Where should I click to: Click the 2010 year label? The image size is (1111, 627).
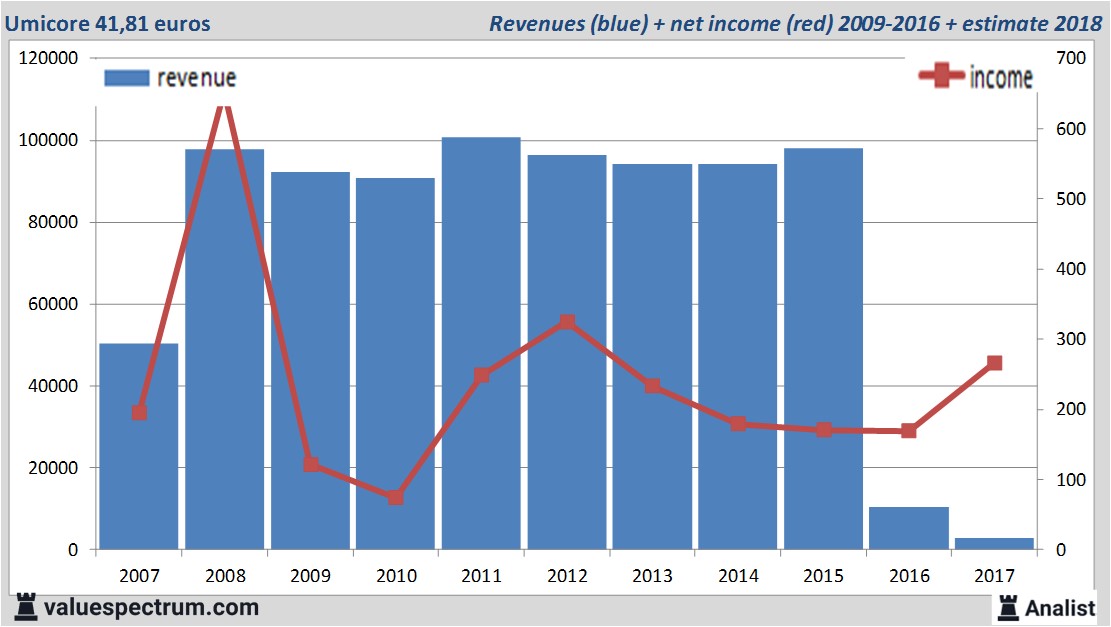pyautogui.click(x=396, y=575)
